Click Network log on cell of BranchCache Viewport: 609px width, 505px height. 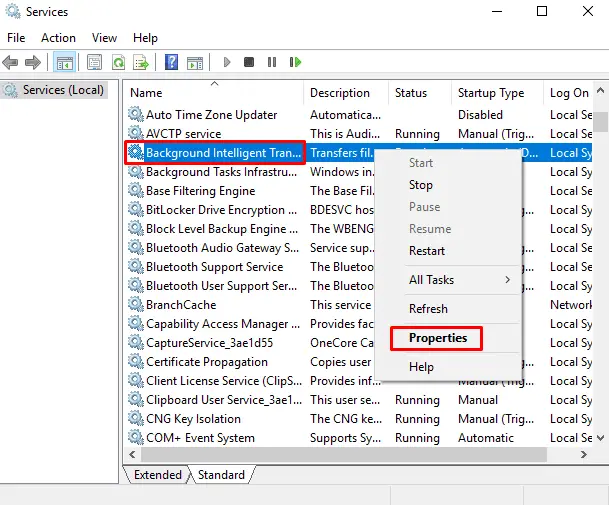(x=571, y=305)
